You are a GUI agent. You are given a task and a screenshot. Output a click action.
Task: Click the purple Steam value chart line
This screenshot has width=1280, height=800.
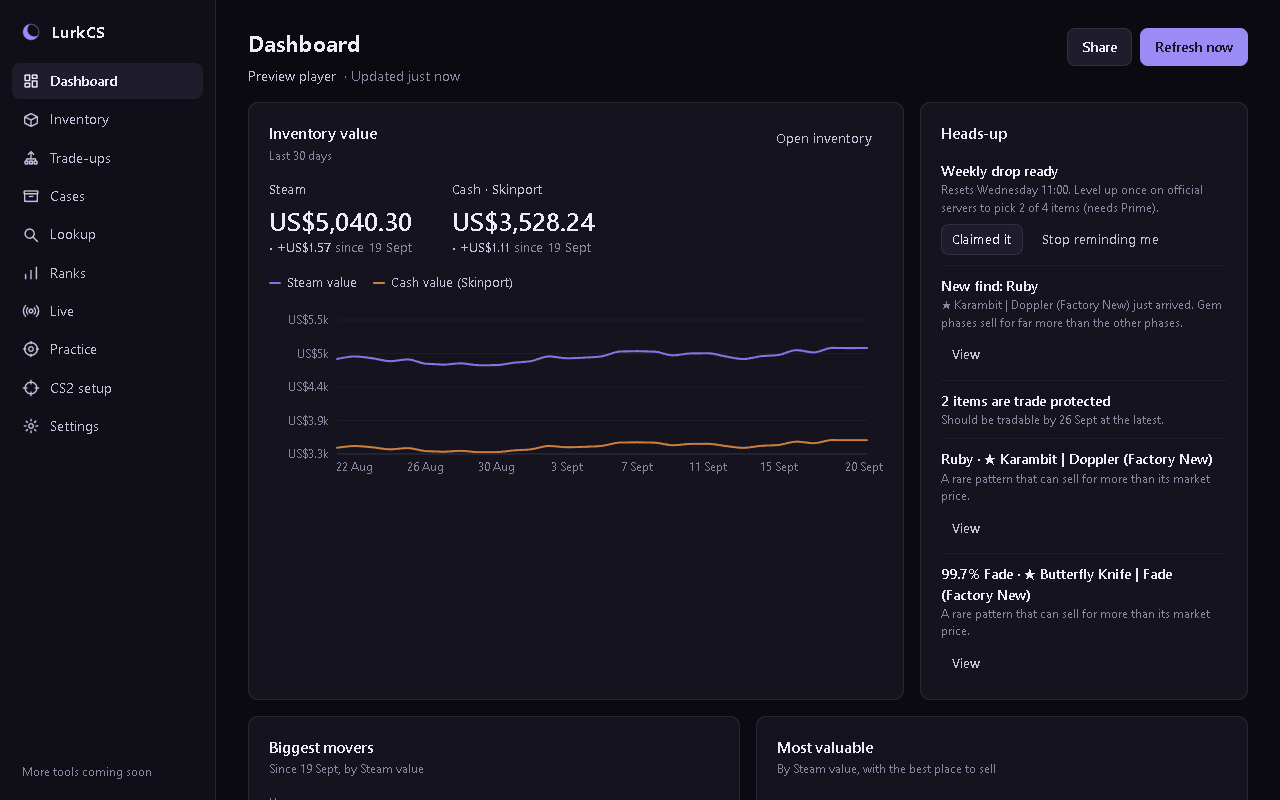(x=602, y=355)
